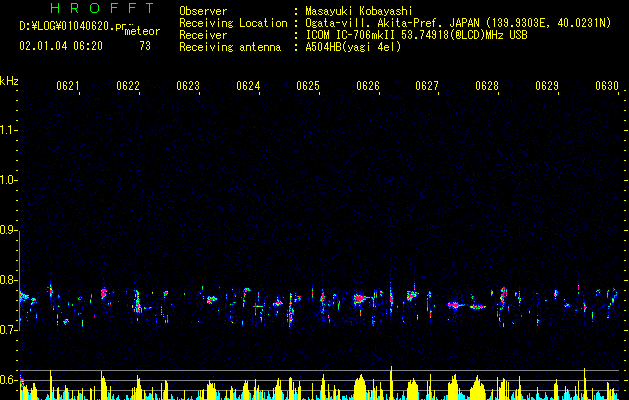The width and height of the screenshot is (629, 400).
Task: Click location Ogata-vill. Akita-Pref. JAPAN text
Action: pyautogui.click(x=458, y=23)
